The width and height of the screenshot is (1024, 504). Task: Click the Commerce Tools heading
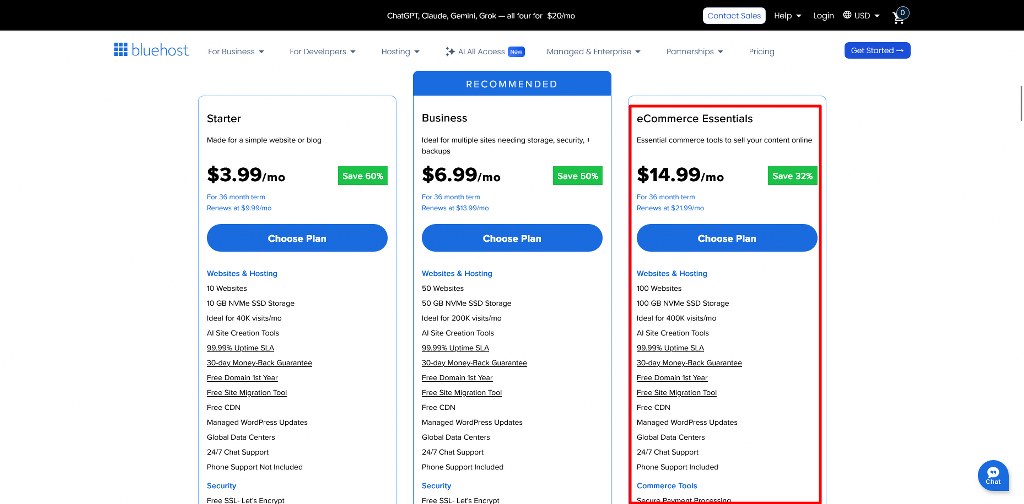point(667,486)
